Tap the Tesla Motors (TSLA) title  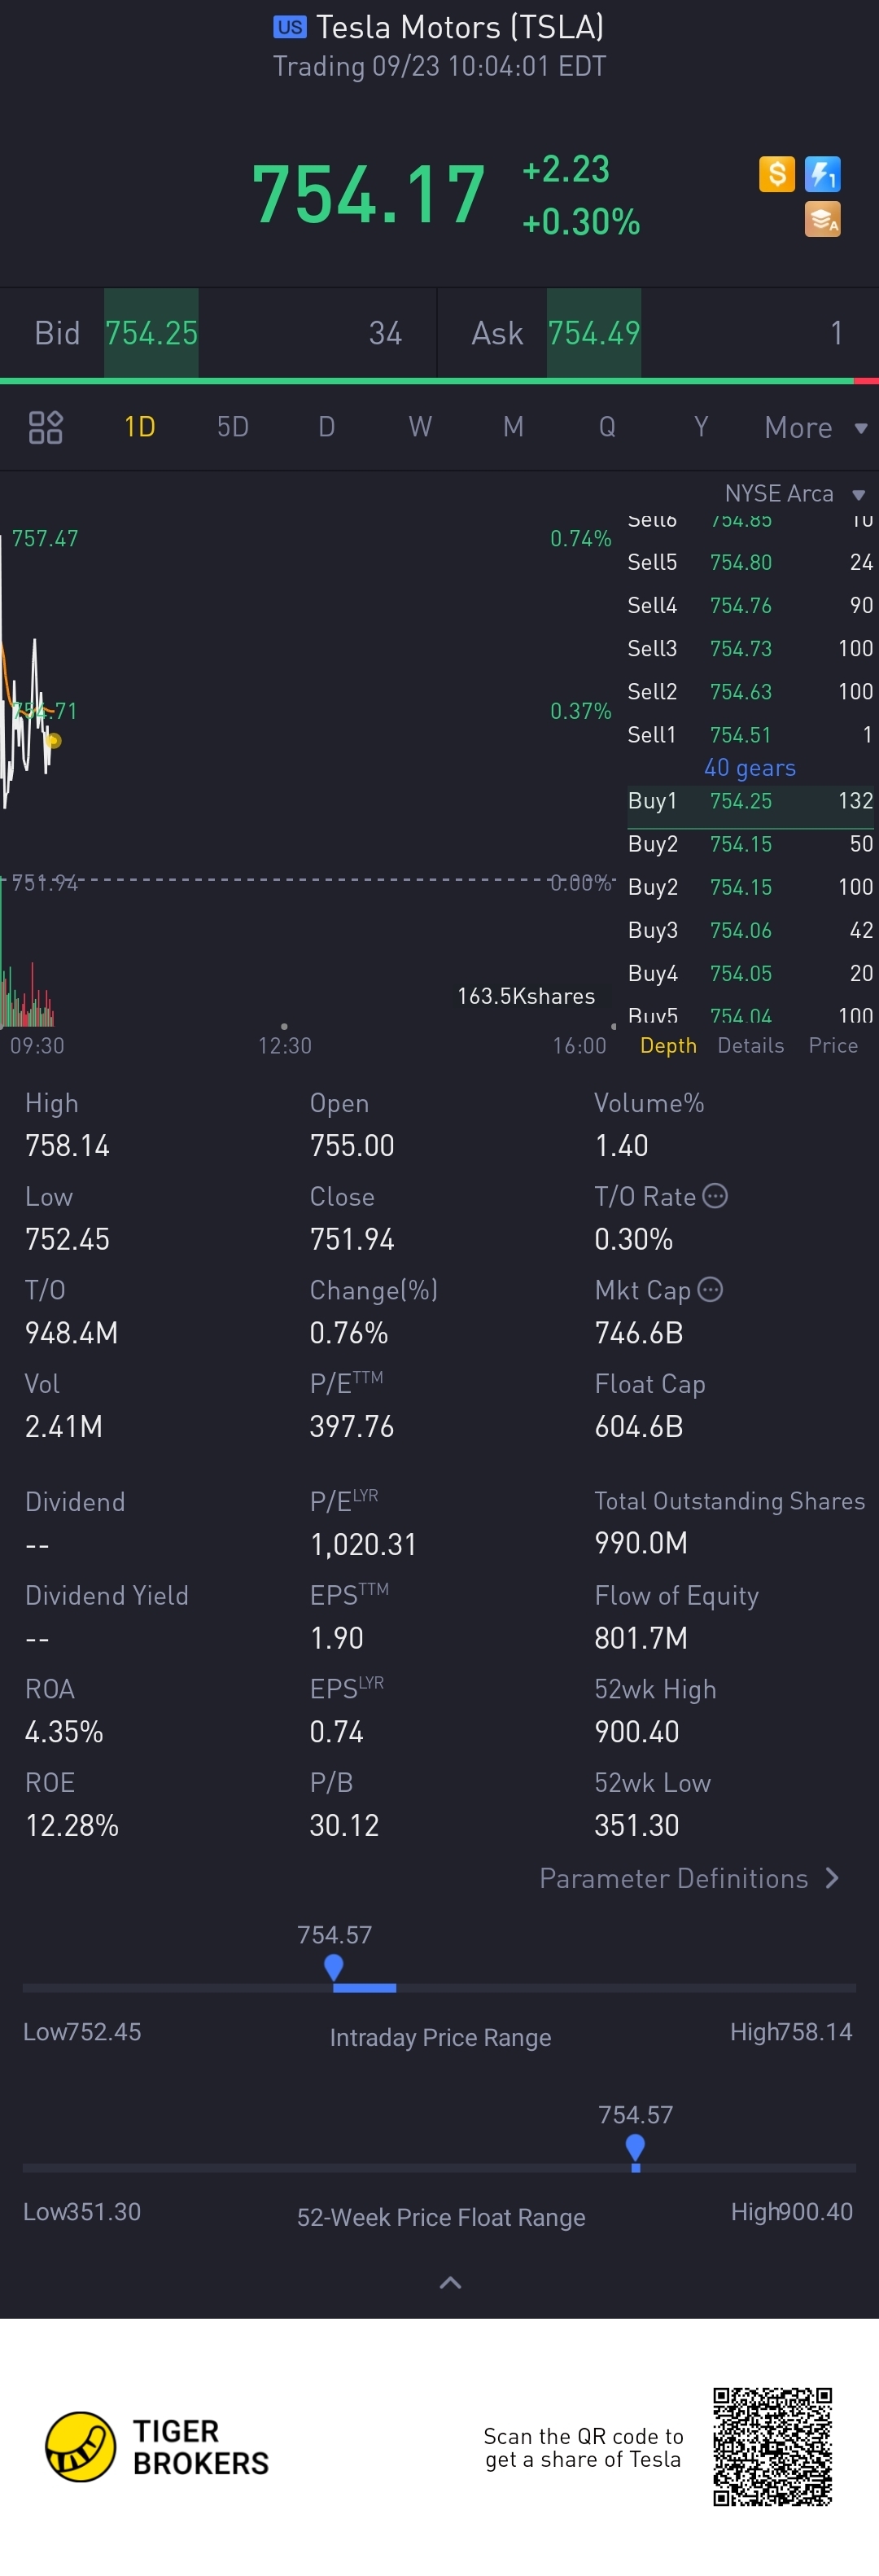[x=459, y=27]
